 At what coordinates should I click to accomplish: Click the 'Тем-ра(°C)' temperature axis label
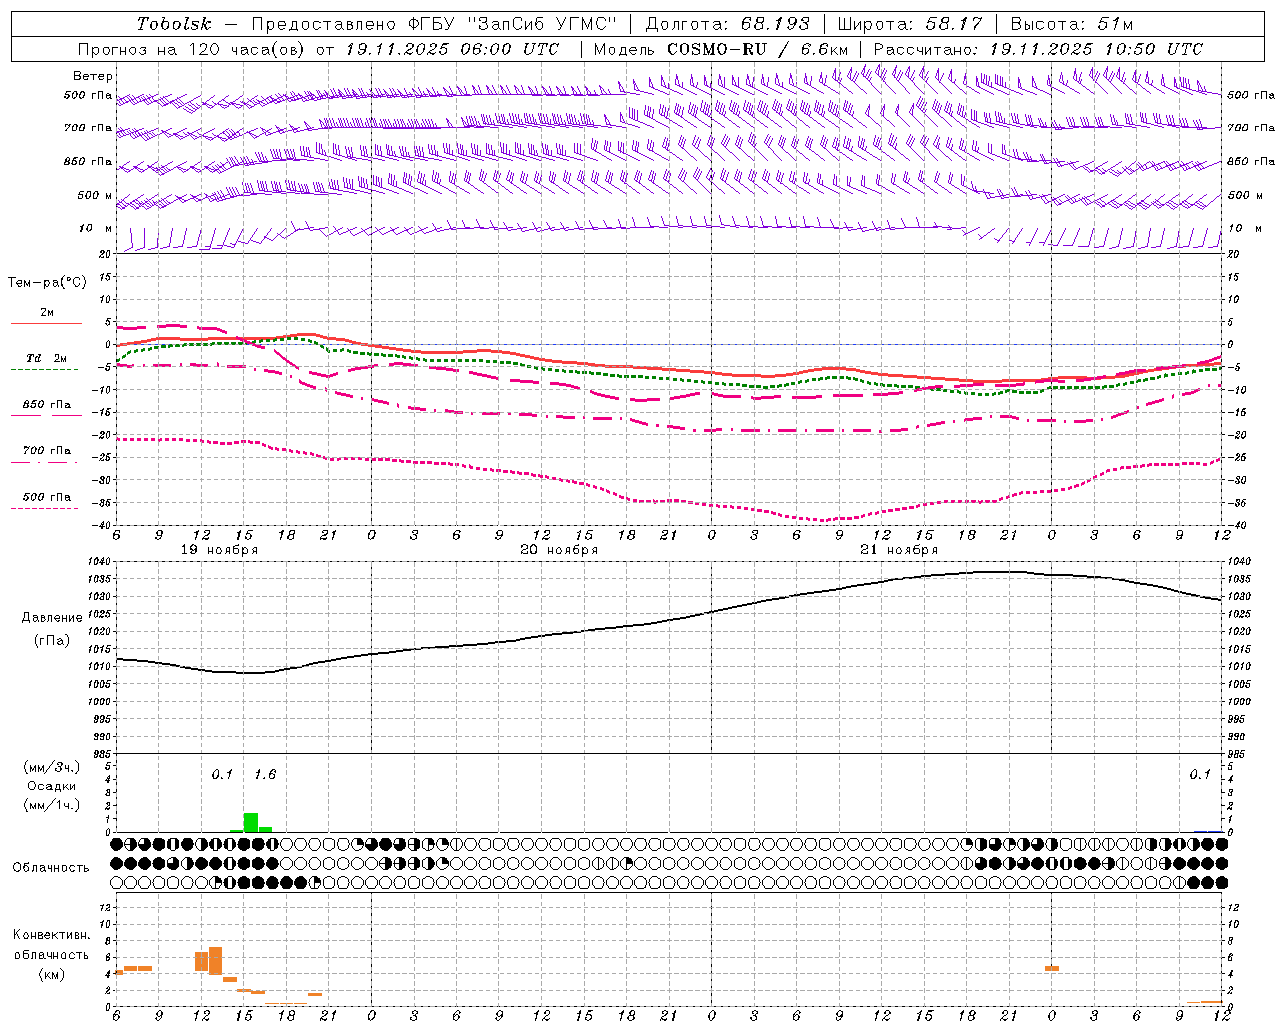[x=47, y=283]
